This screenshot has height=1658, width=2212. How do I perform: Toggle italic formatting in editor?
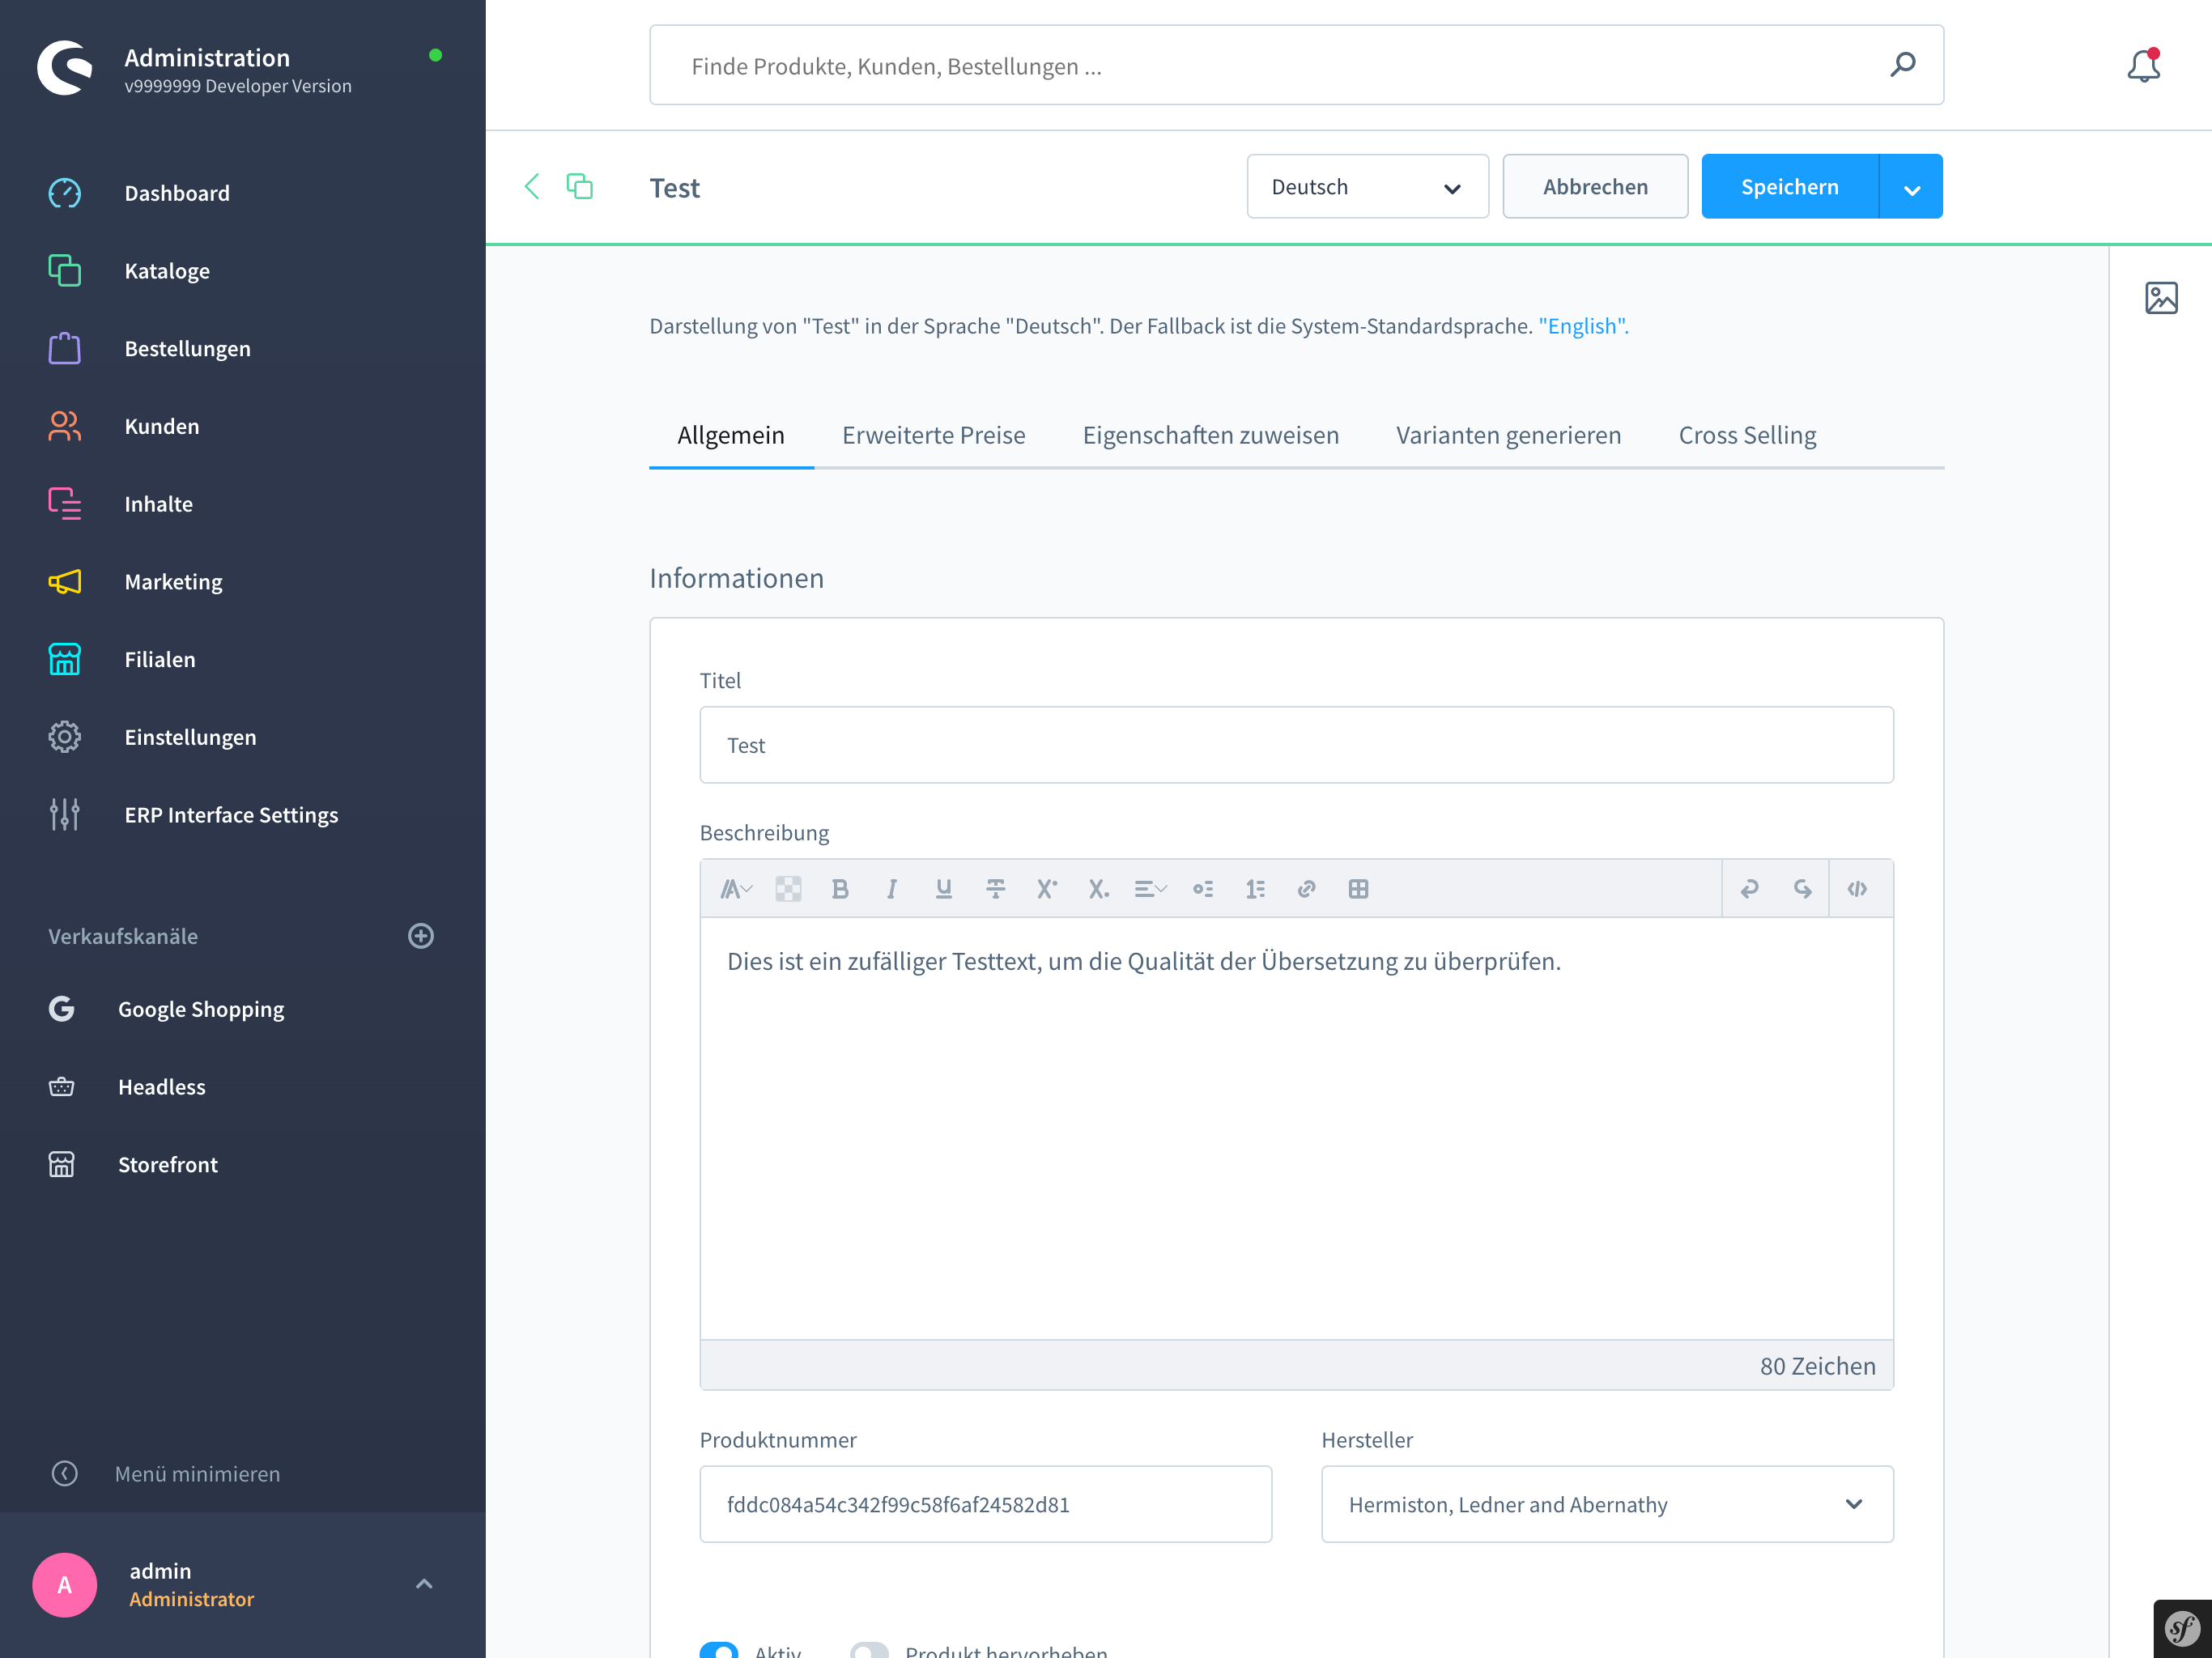pyautogui.click(x=892, y=888)
